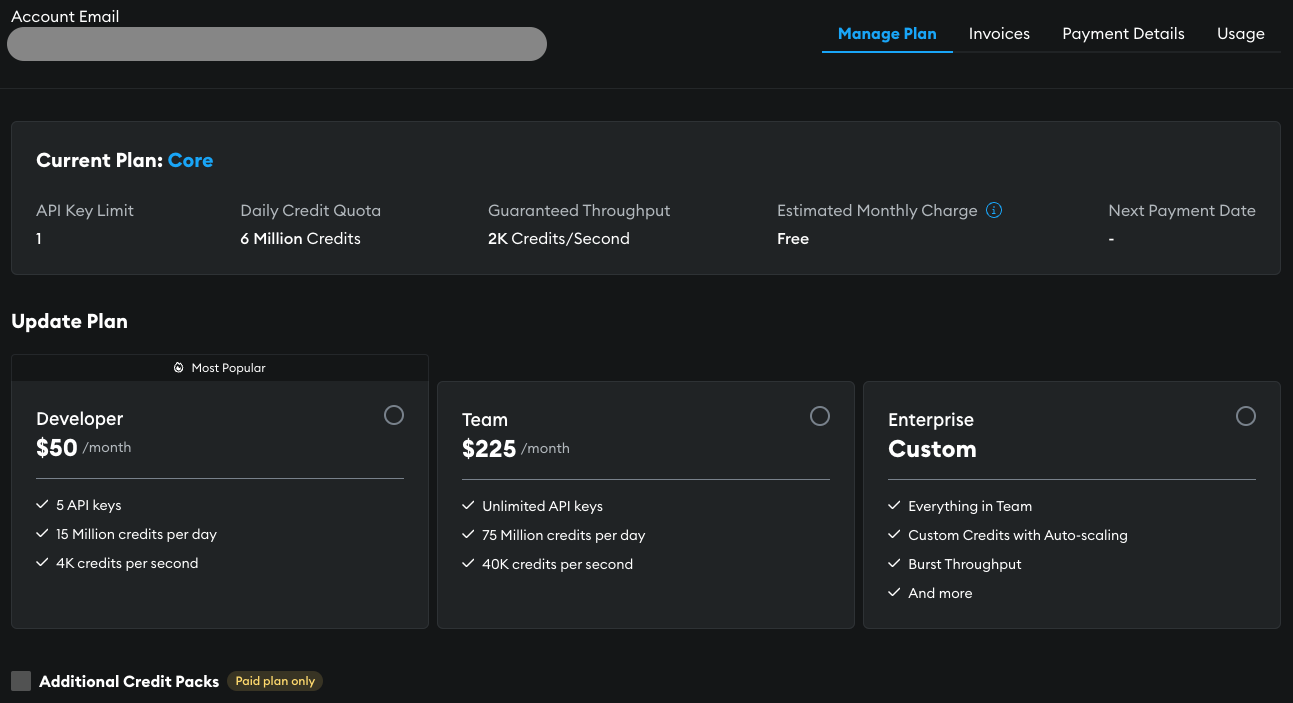Click checkmark next to Custom Credits with Auto-scaling
Viewport: 1293px width, 703px height.
(894, 535)
